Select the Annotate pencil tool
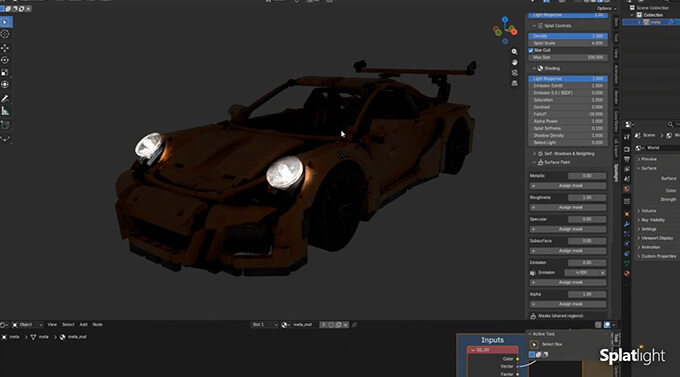This screenshot has width=680, height=377. click(x=5, y=98)
